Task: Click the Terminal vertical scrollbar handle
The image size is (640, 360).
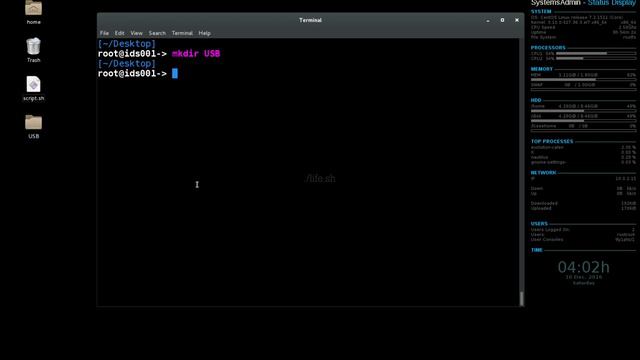Action: point(521,298)
